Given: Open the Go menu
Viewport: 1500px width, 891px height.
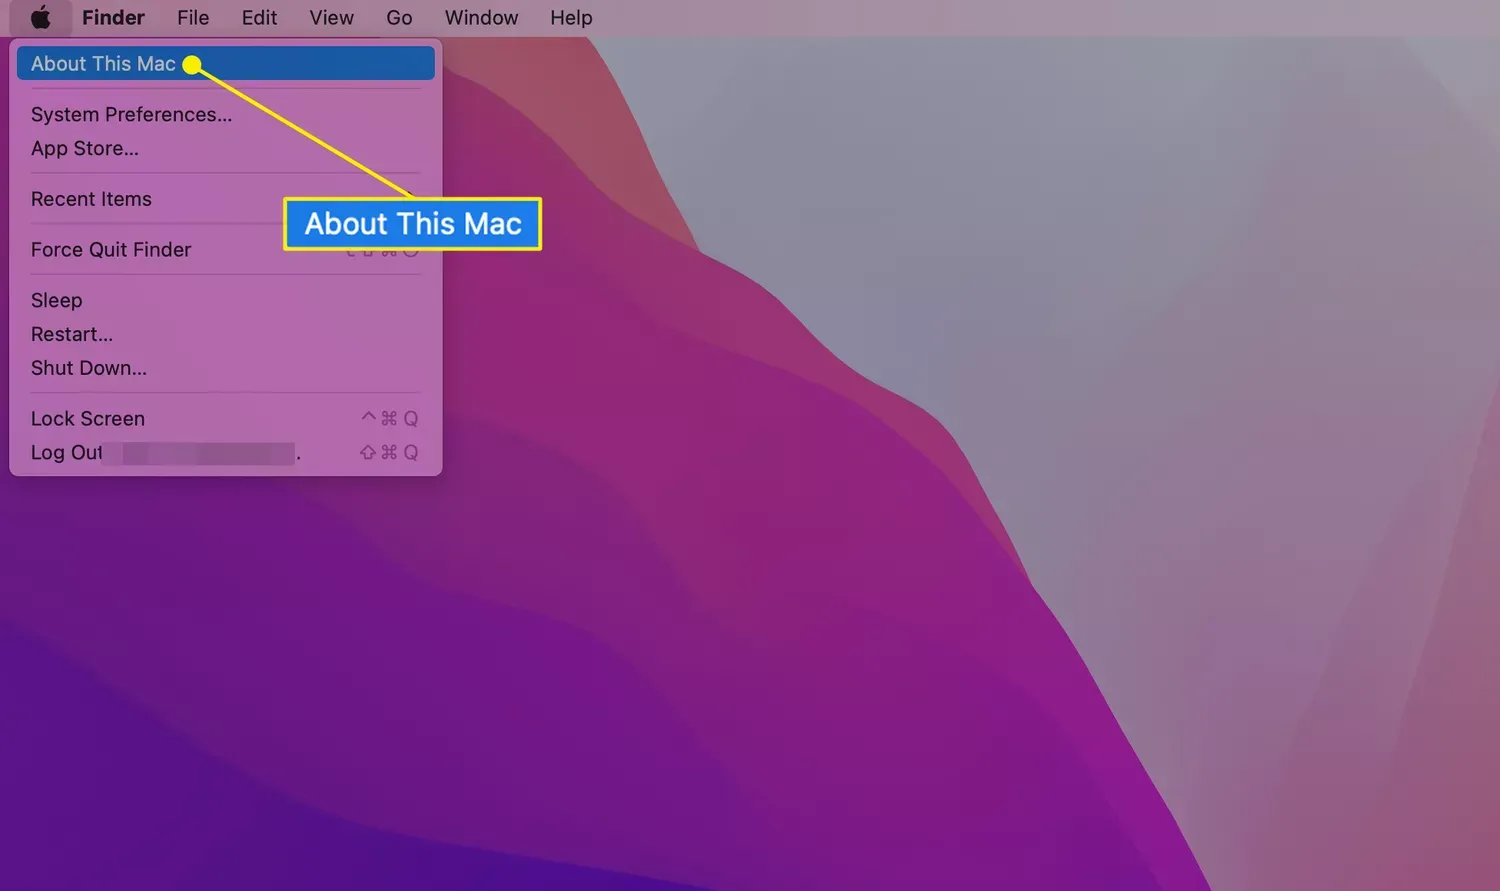Looking at the screenshot, I should 399,17.
